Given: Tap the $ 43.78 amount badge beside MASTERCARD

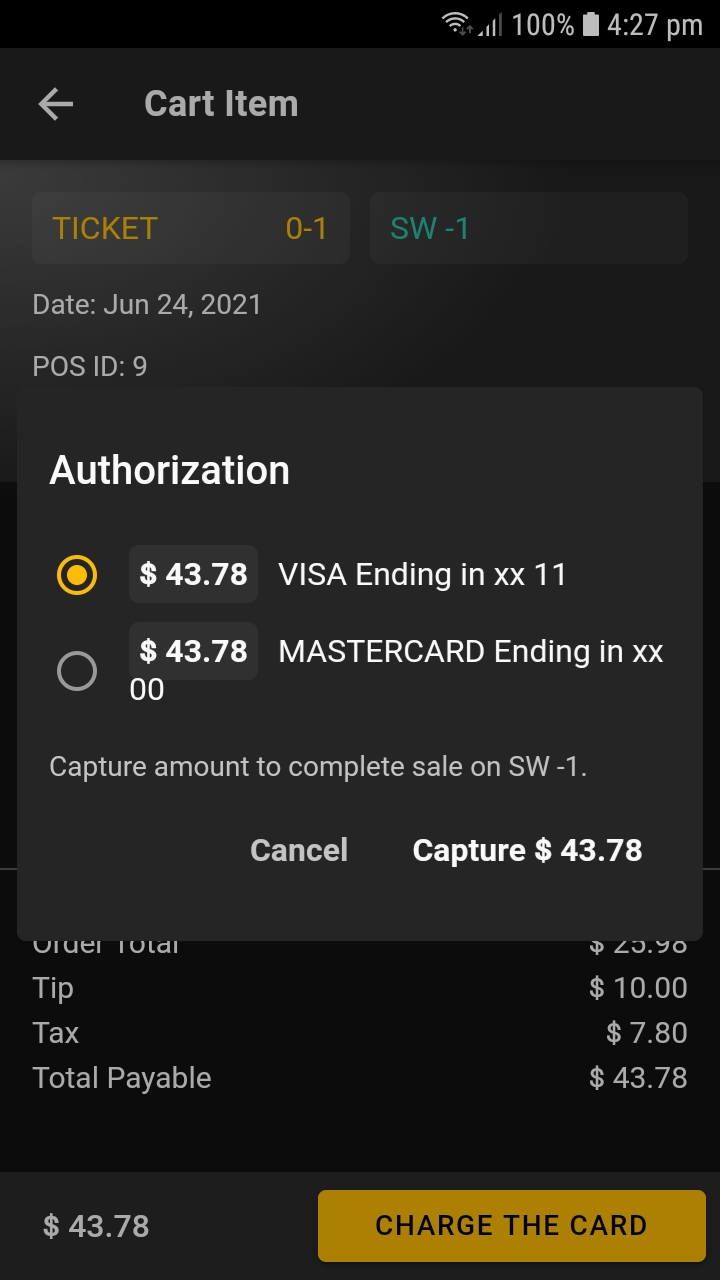Looking at the screenshot, I should pos(193,651).
